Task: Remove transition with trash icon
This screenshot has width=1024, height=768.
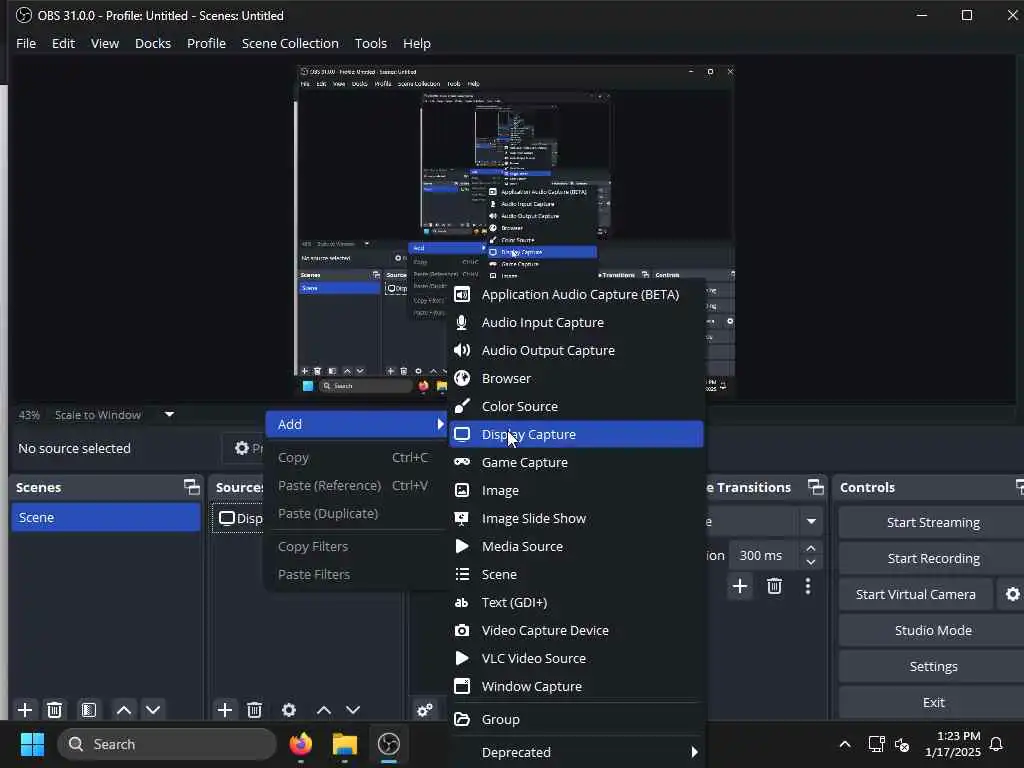Action: [775, 586]
